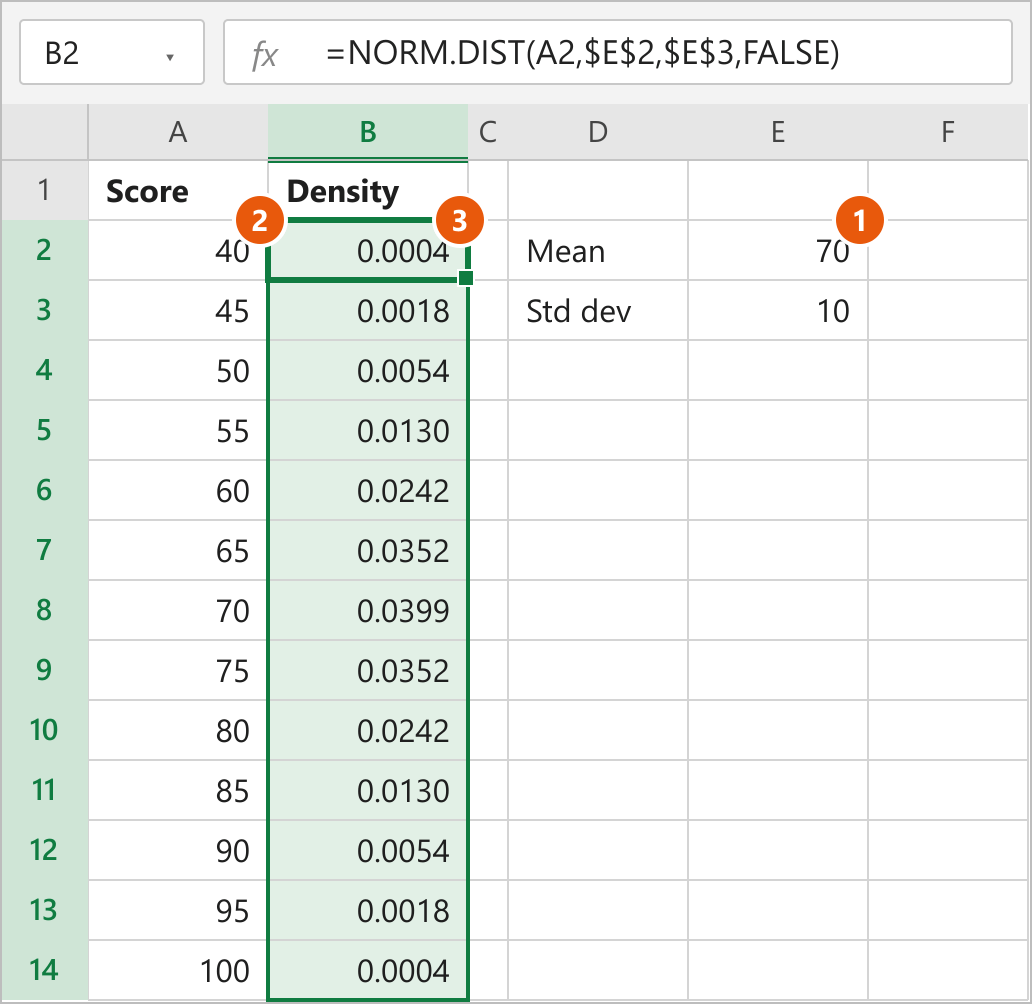
Task: Select density cell 0.0130 in row 11
Action: click(x=368, y=789)
